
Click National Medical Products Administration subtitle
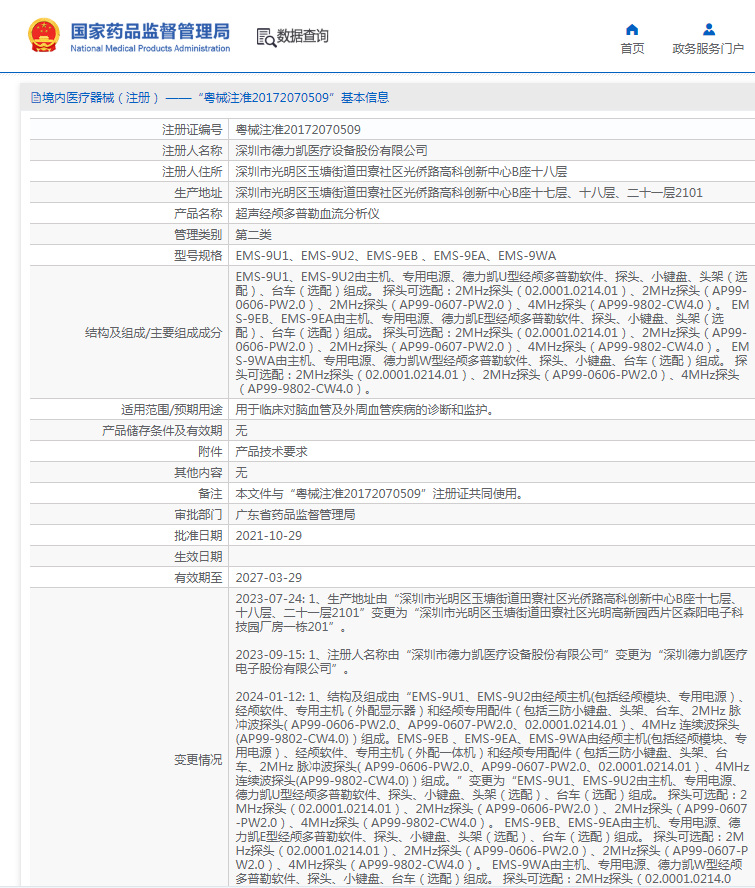click(150, 49)
